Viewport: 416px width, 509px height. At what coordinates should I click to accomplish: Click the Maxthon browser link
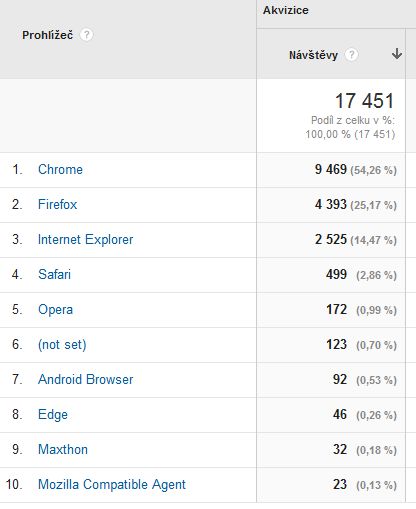coord(63,449)
